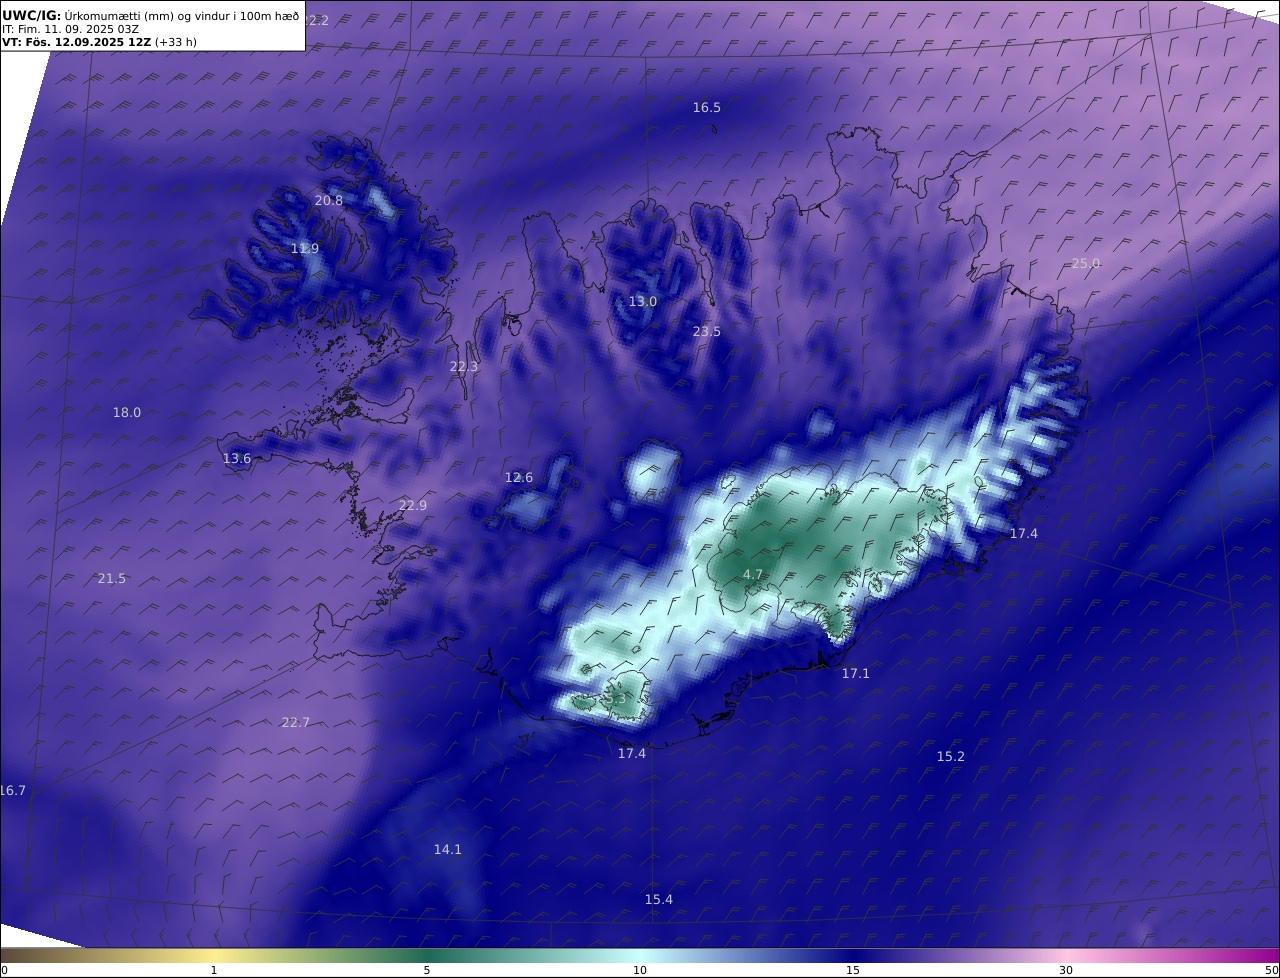Click the magenta end of the color bar

(1250, 955)
